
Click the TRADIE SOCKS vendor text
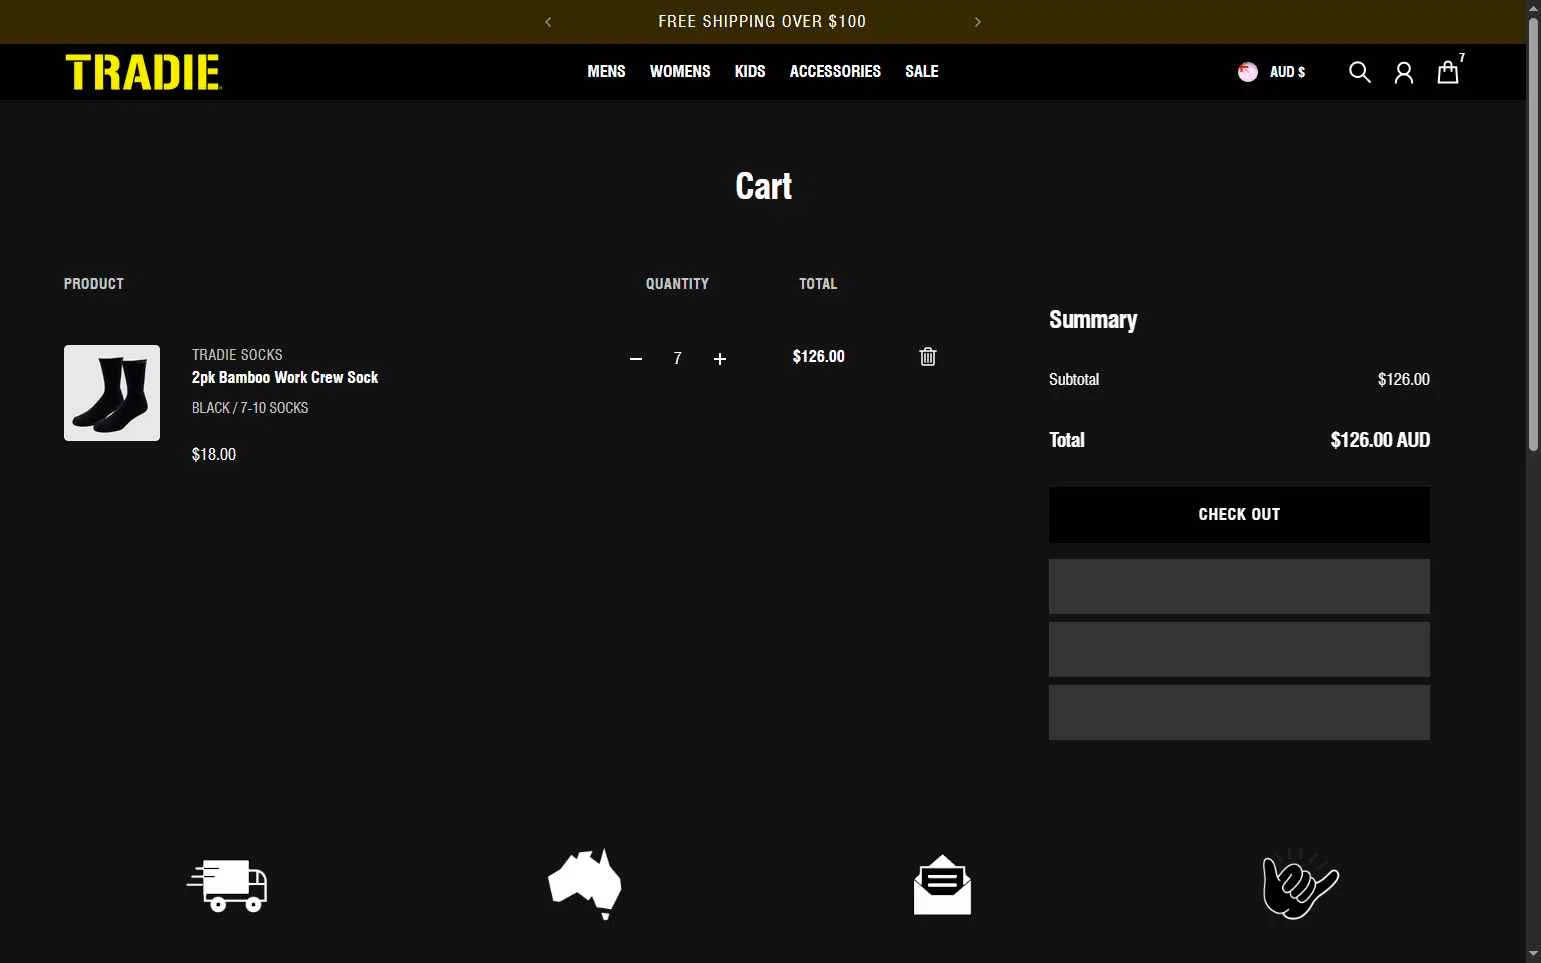pyautogui.click(x=237, y=355)
